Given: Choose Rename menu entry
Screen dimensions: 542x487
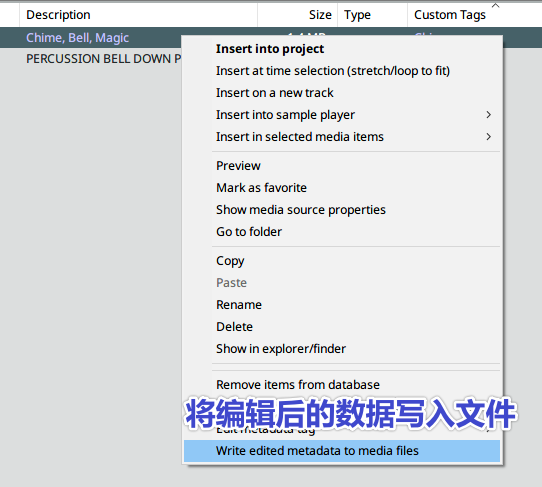Looking at the screenshot, I should click(x=342, y=305).
